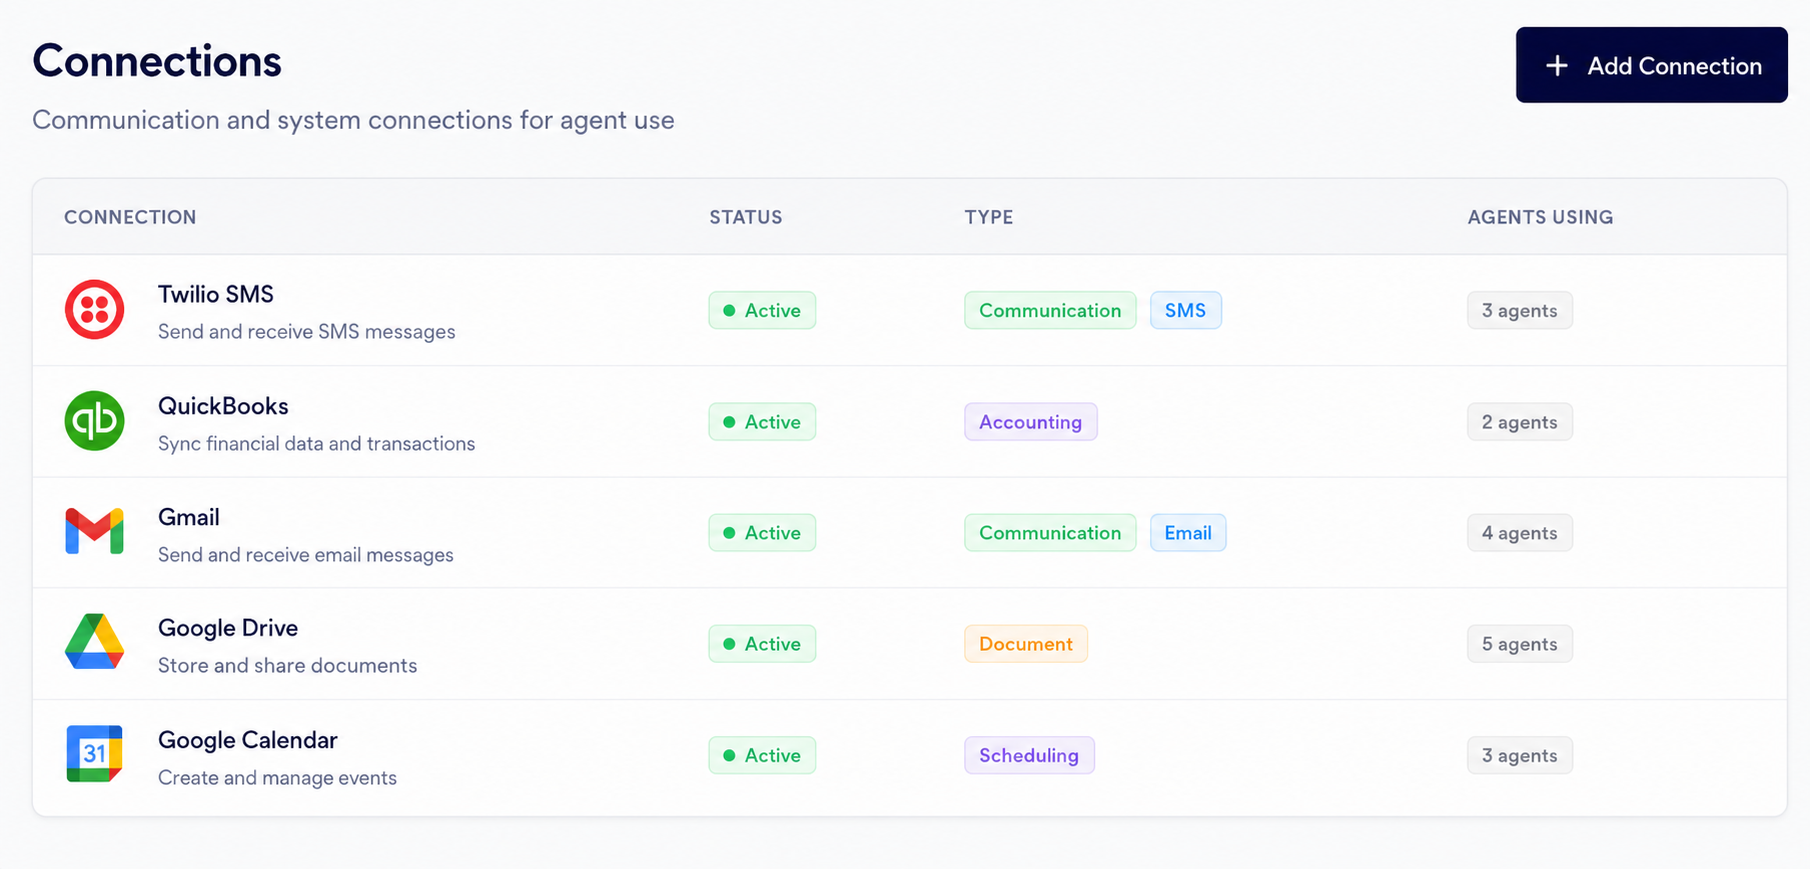Image resolution: width=1810 pixels, height=869 pixels.
Task: Click the 2 agents badge for QuickBooks
Action: pos(1519,422)
